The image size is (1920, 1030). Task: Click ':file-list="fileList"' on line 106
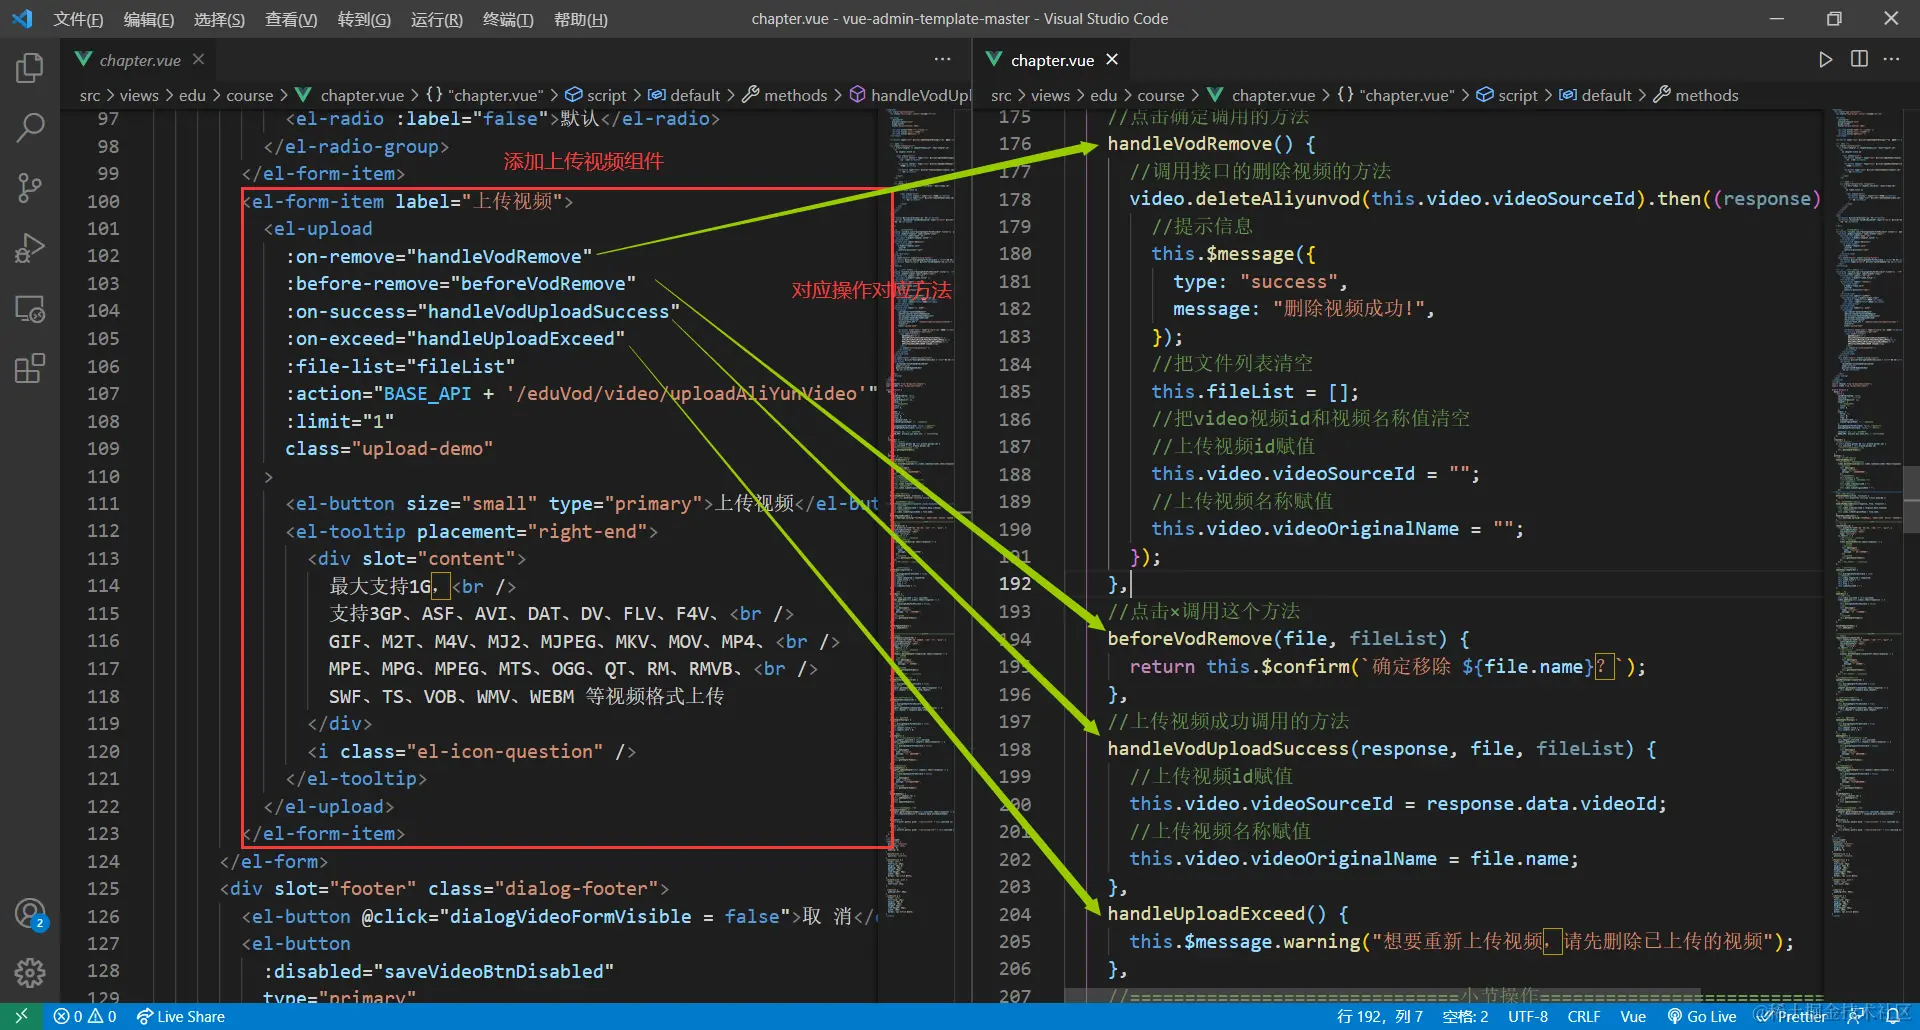[400, 366]
